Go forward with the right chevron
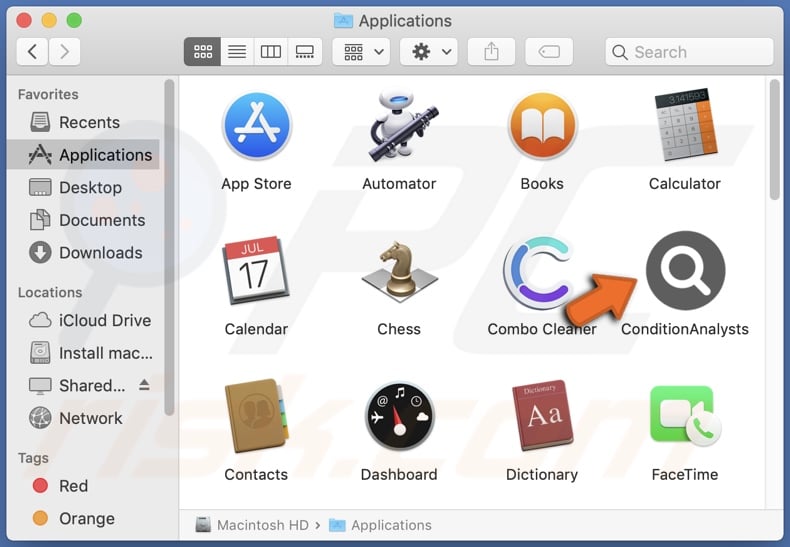 point(64,51)
